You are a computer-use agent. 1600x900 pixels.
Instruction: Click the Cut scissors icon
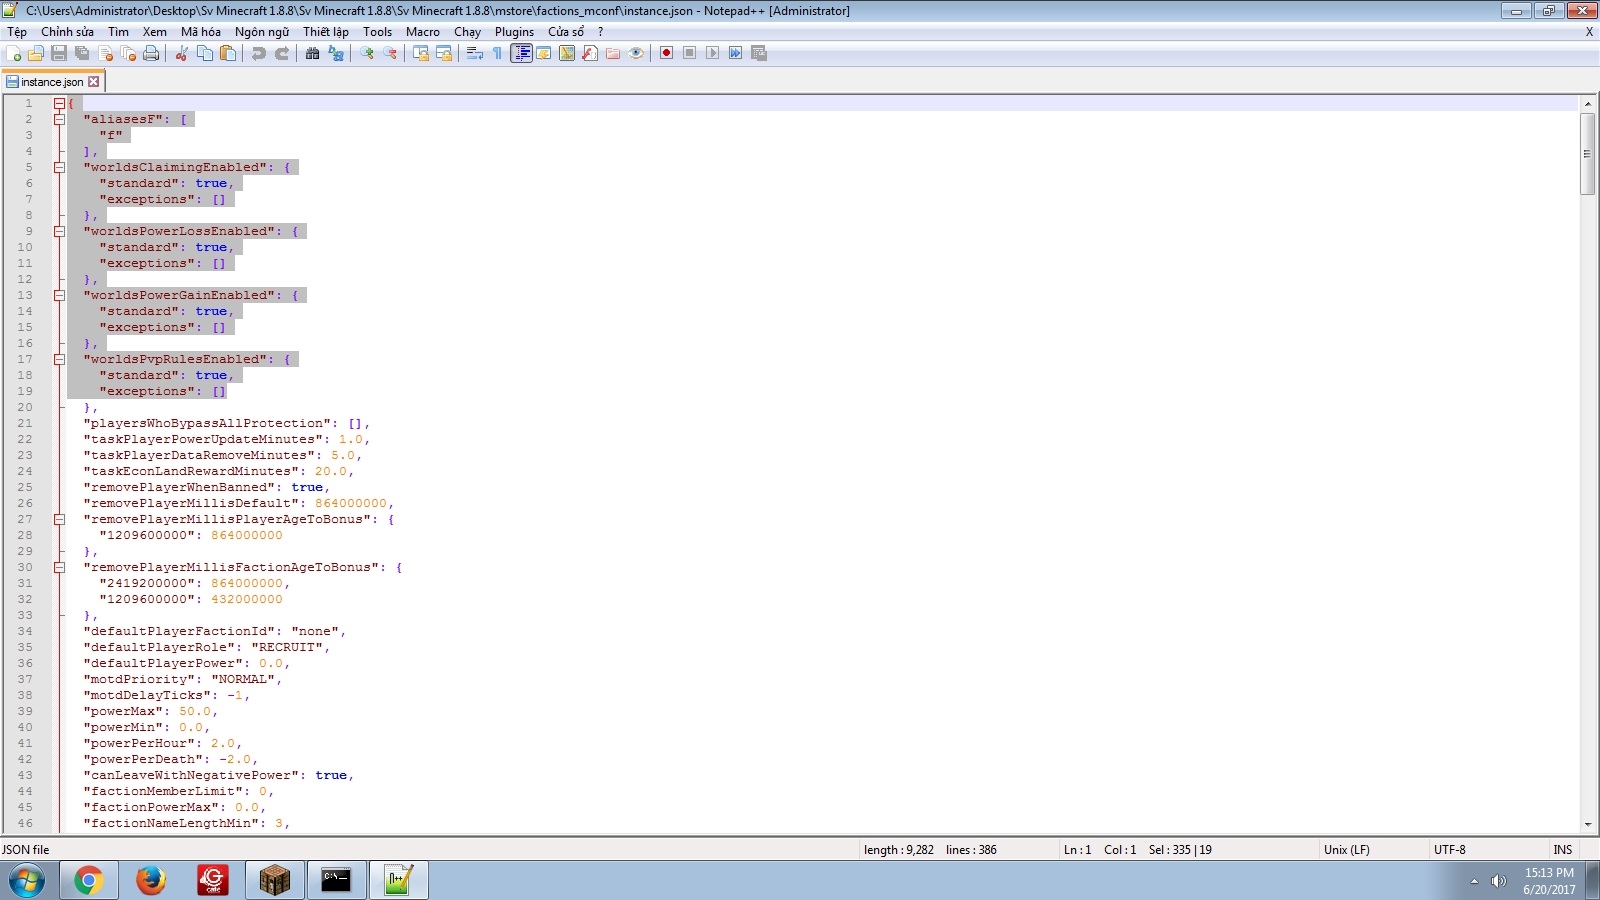pos(182,53)
